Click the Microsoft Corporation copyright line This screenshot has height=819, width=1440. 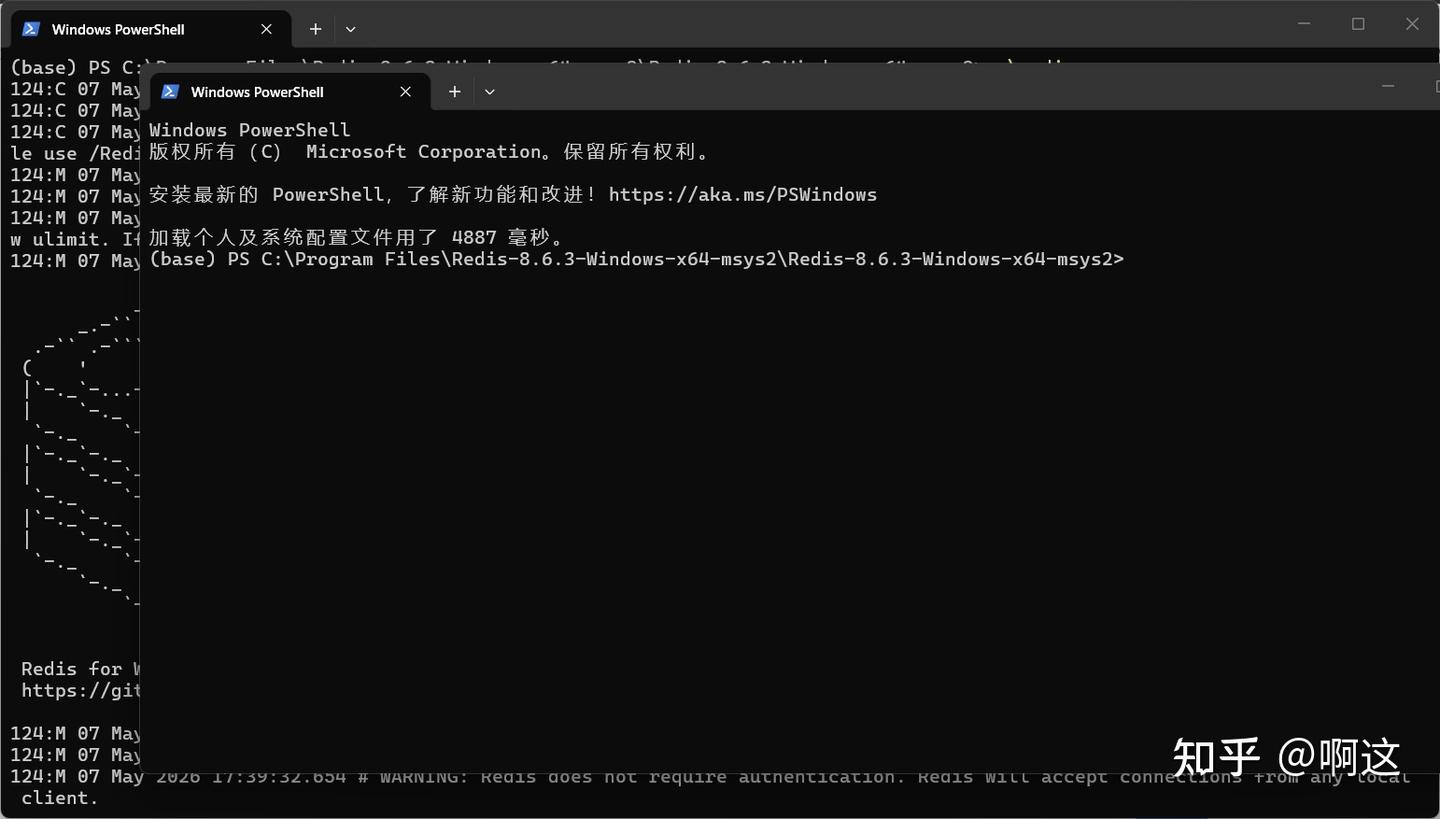click(x=430, y=152)
